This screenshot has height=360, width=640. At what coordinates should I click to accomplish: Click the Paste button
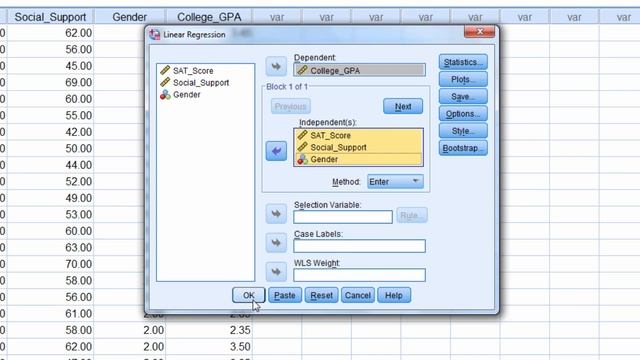click(284, 295)
